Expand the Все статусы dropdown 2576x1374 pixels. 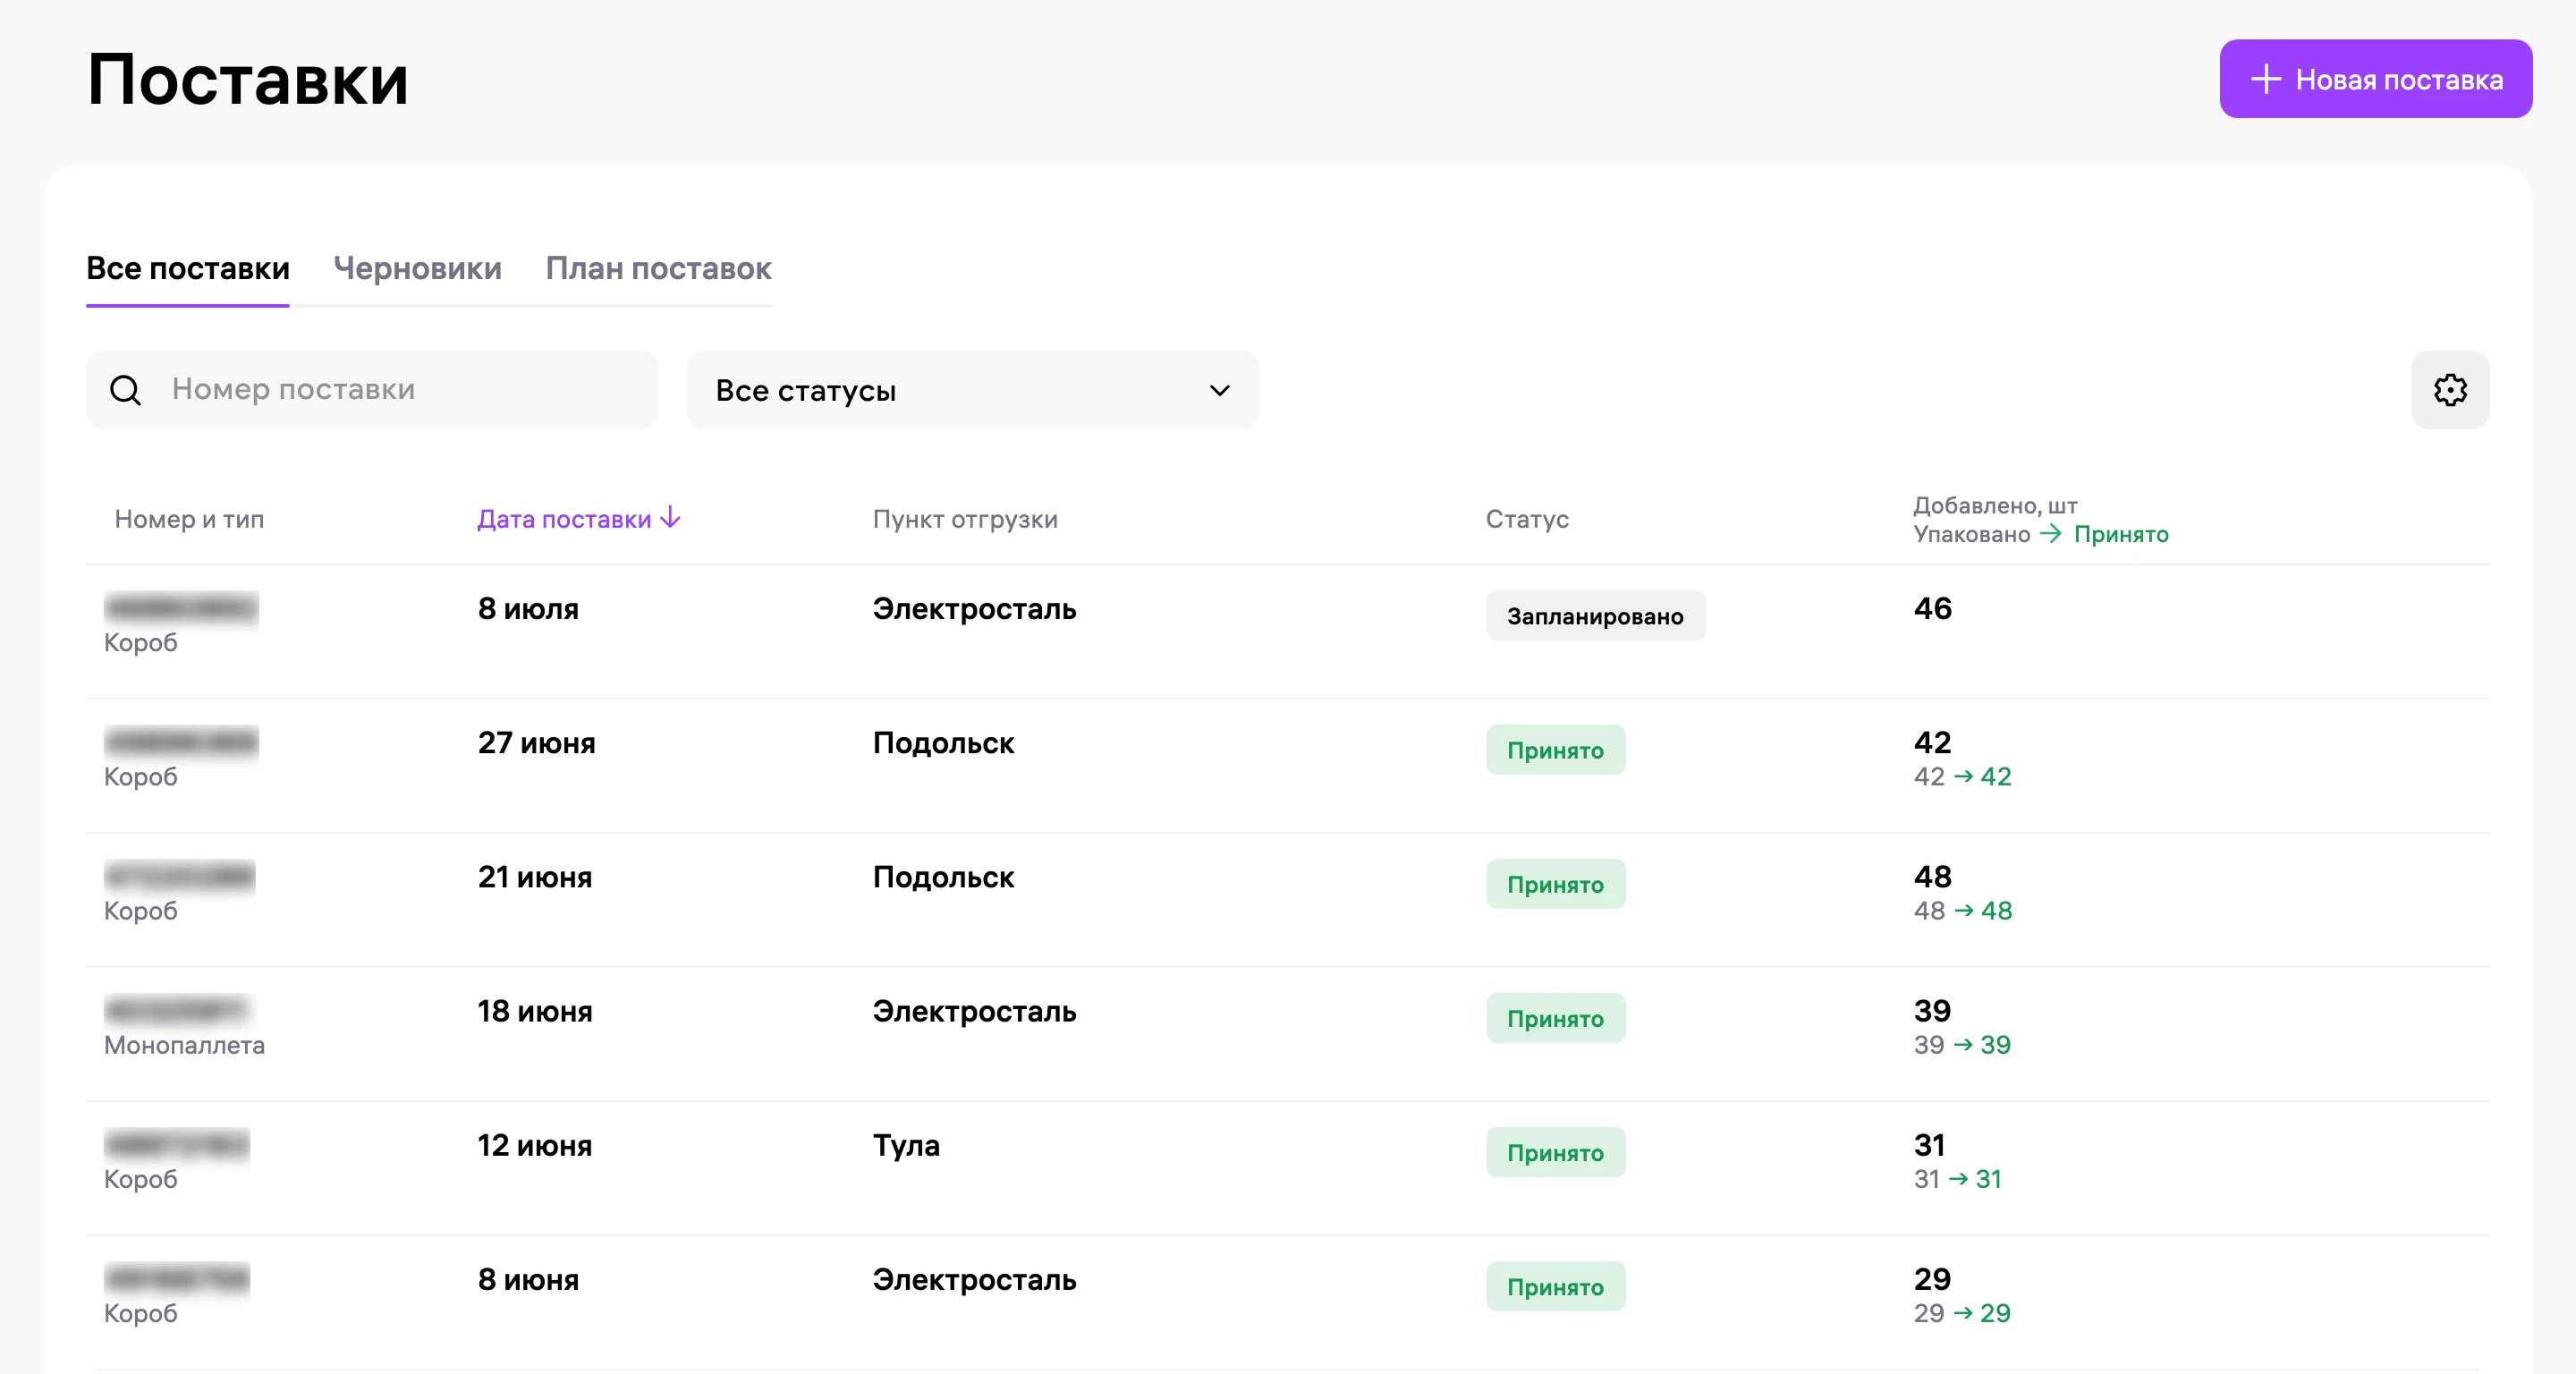972,390
